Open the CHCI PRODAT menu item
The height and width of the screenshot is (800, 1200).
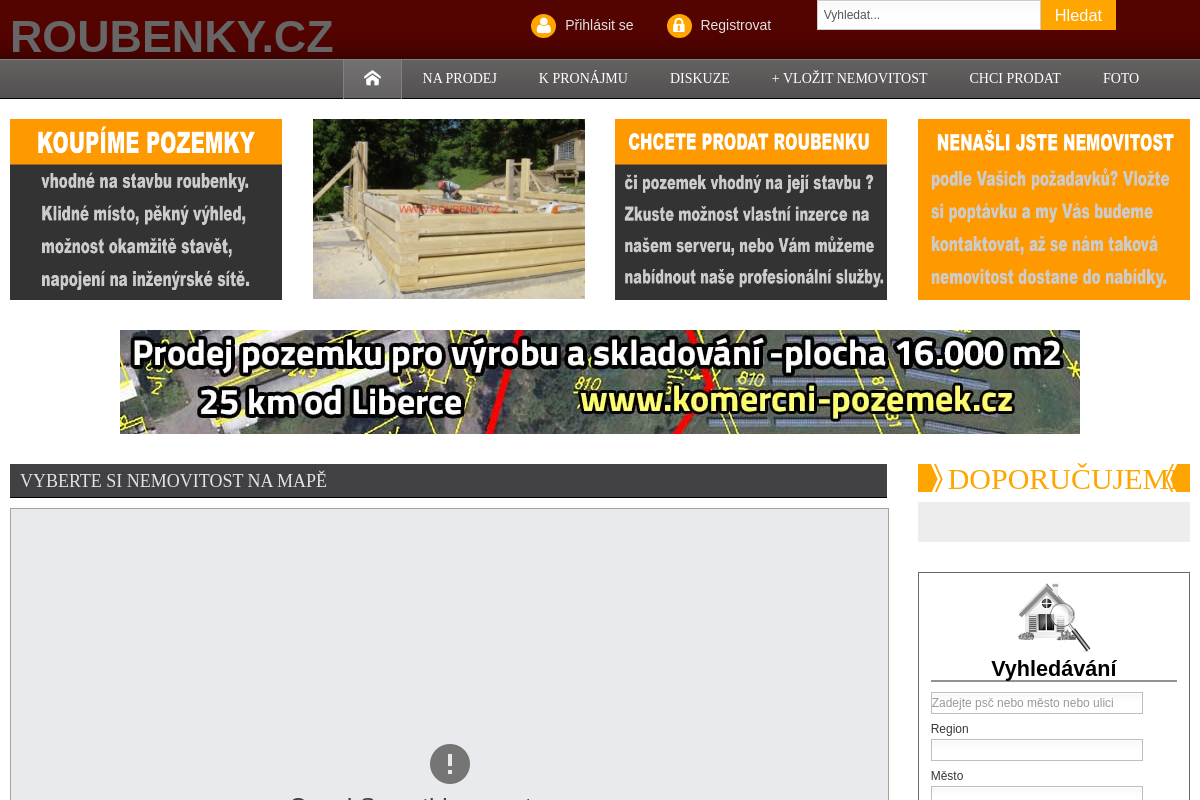(1015, 78)
